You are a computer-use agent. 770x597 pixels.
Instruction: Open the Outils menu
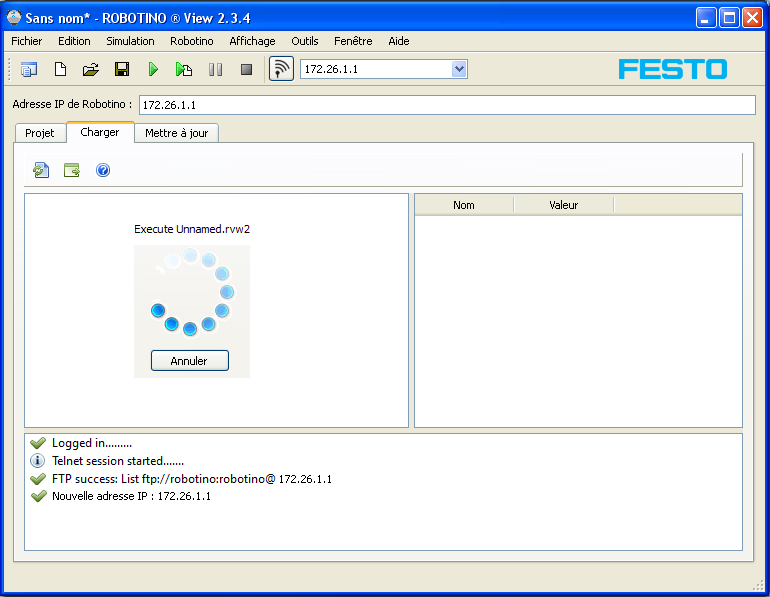coord(304,41)
